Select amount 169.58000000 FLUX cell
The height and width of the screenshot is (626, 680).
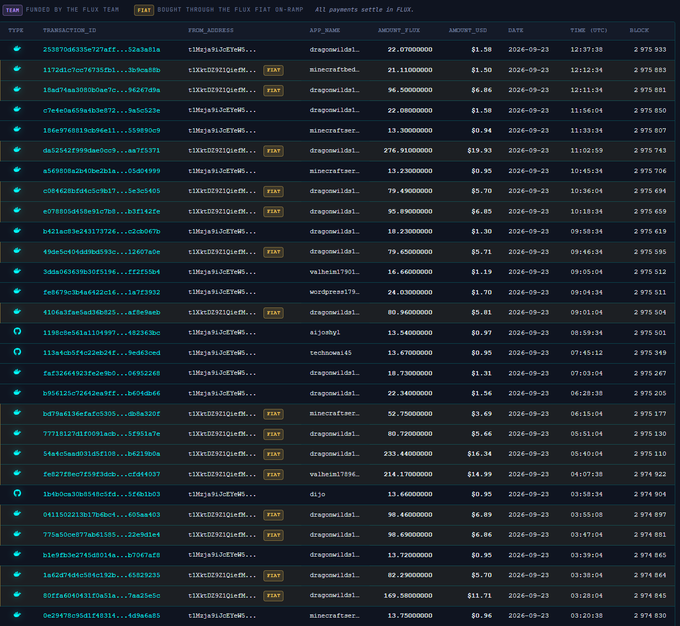(x=408, y=596)
